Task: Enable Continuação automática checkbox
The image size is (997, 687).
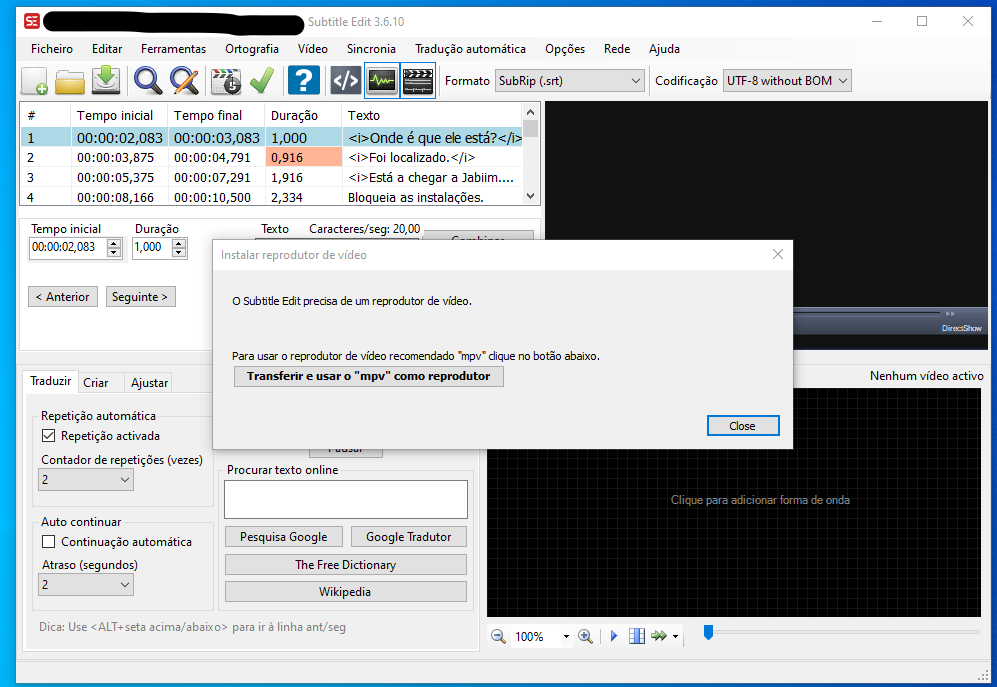Action: tap(48, 542)
